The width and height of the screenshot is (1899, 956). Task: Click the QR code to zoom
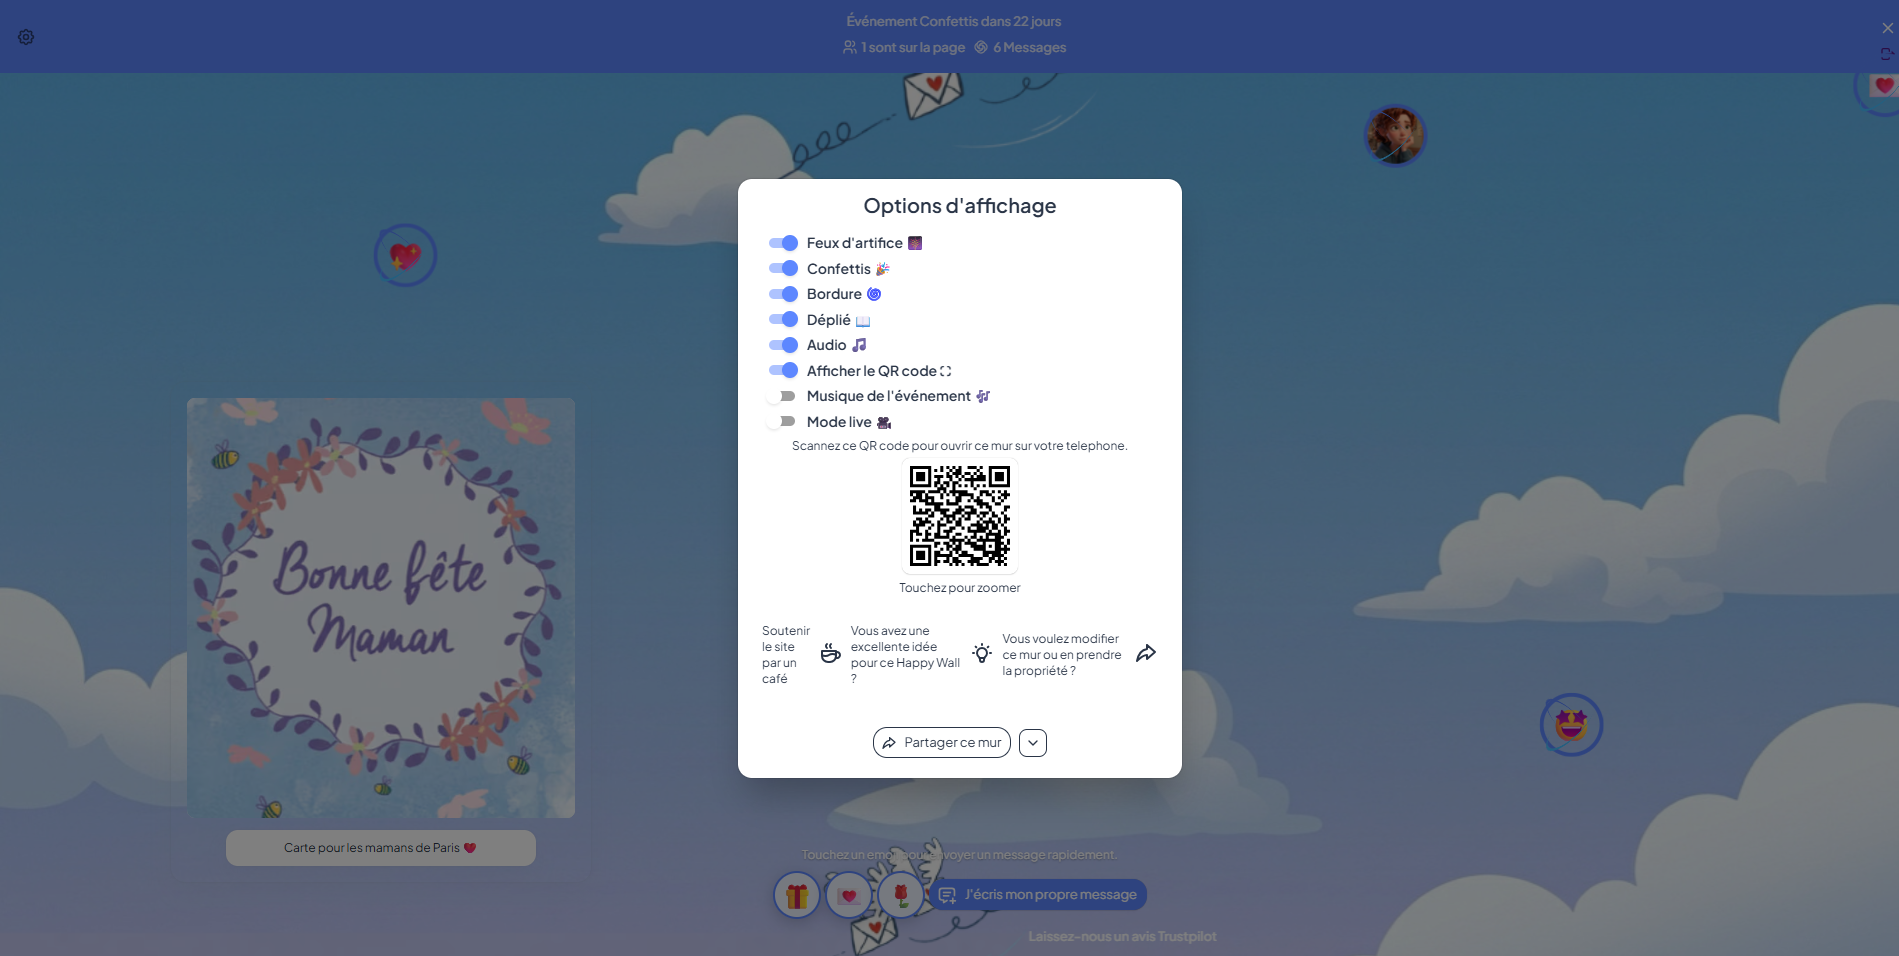click(960, 516)
